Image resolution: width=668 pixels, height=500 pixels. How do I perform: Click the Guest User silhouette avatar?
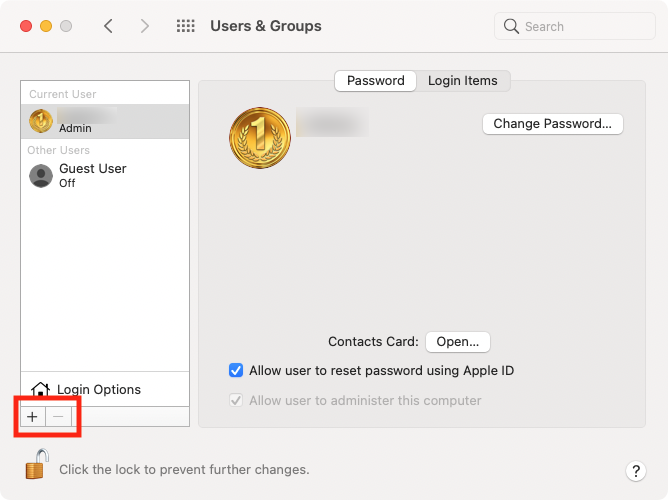pyautogui.click(x=41, y=175)
